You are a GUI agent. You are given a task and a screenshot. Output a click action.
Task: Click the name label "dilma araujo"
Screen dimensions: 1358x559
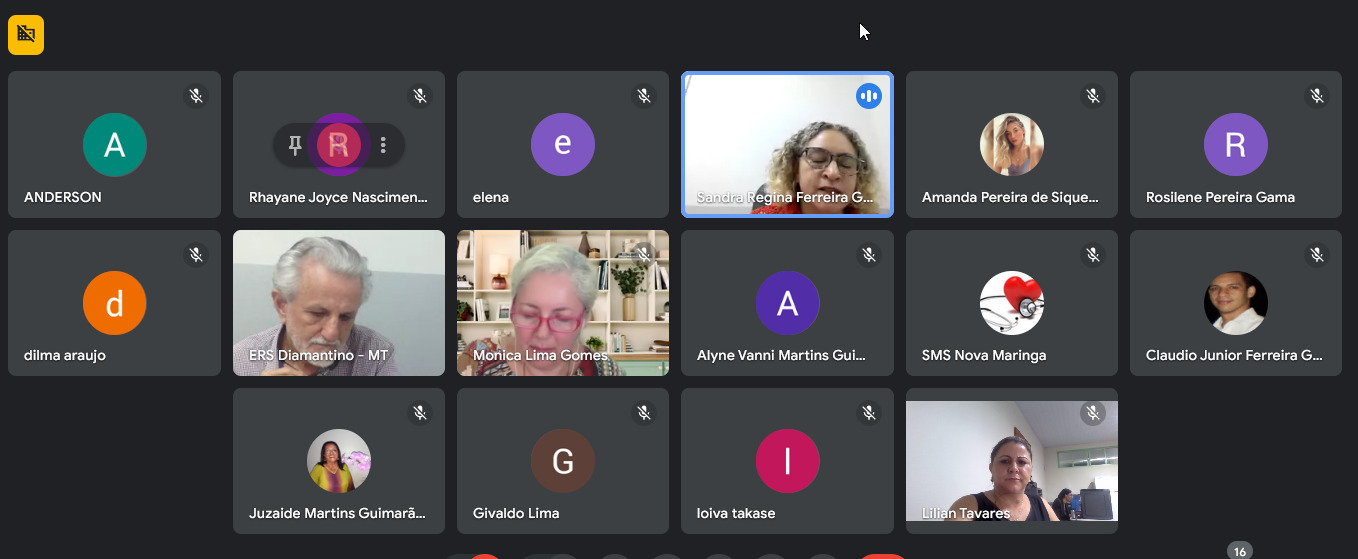tap(65, 355)
